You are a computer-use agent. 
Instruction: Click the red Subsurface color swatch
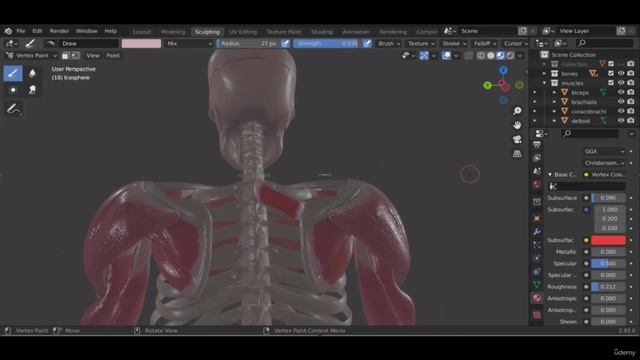pos(608,240)
